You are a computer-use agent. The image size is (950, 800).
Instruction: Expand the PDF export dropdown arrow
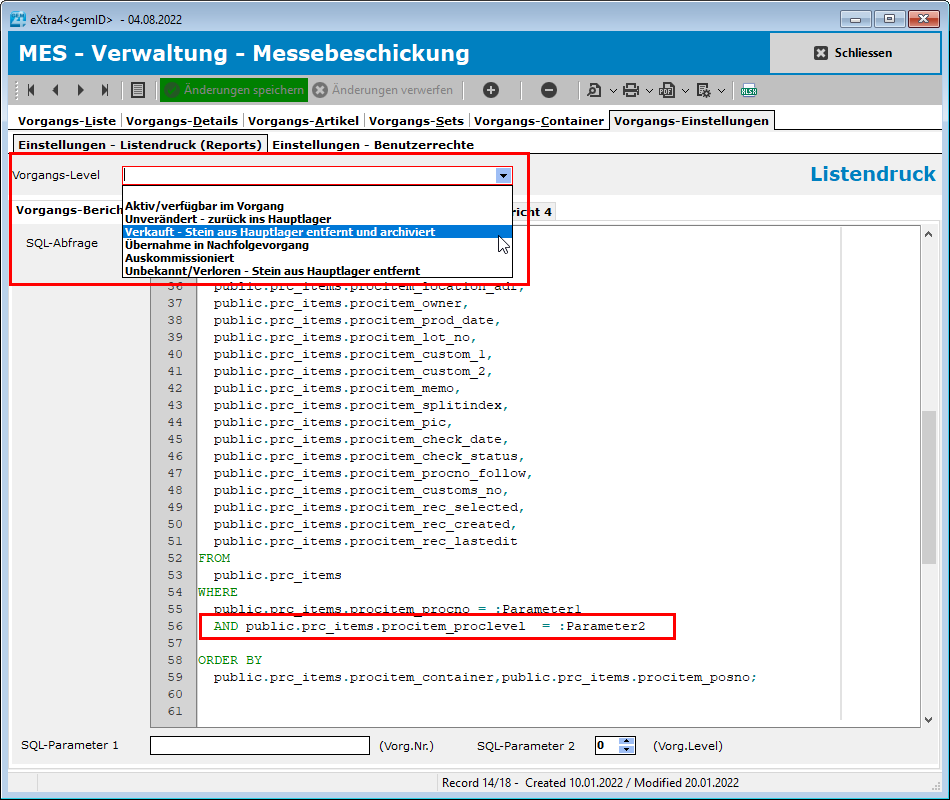tap(684, 90)
